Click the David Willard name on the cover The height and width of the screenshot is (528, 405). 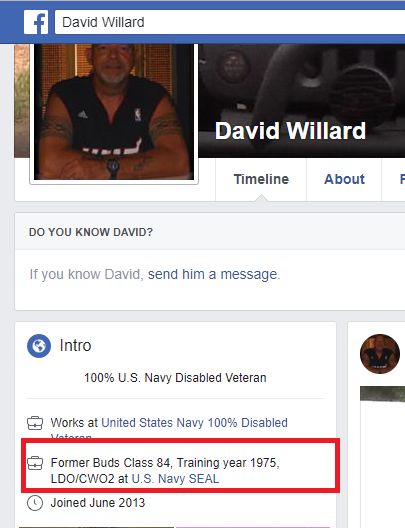290,131
